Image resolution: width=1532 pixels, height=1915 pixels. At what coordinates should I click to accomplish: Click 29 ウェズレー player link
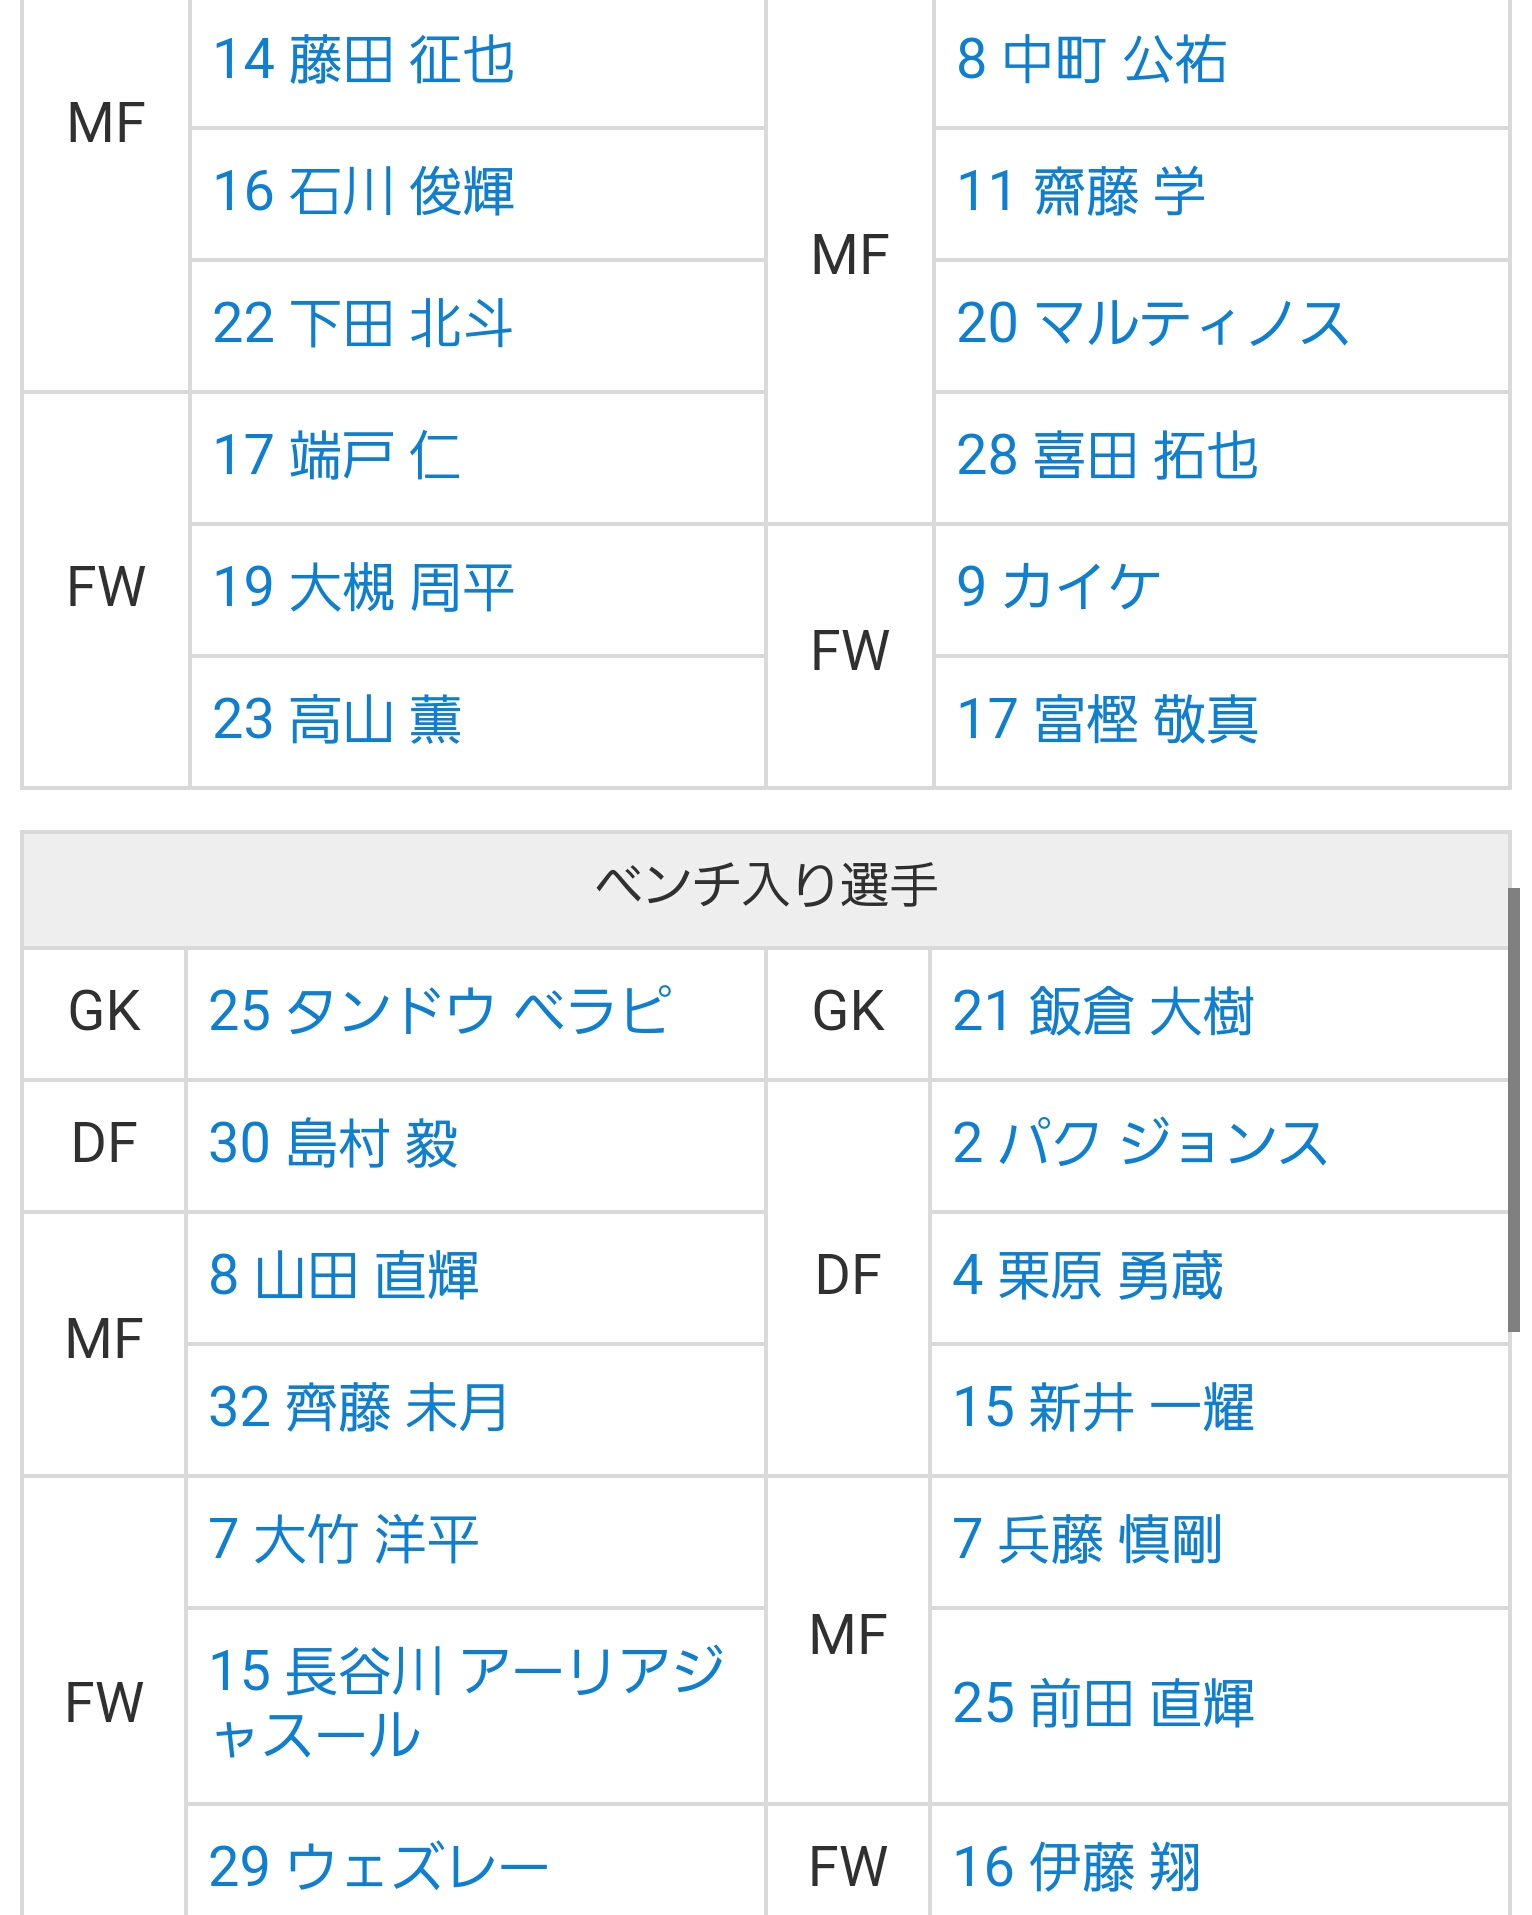(378, 1866)
